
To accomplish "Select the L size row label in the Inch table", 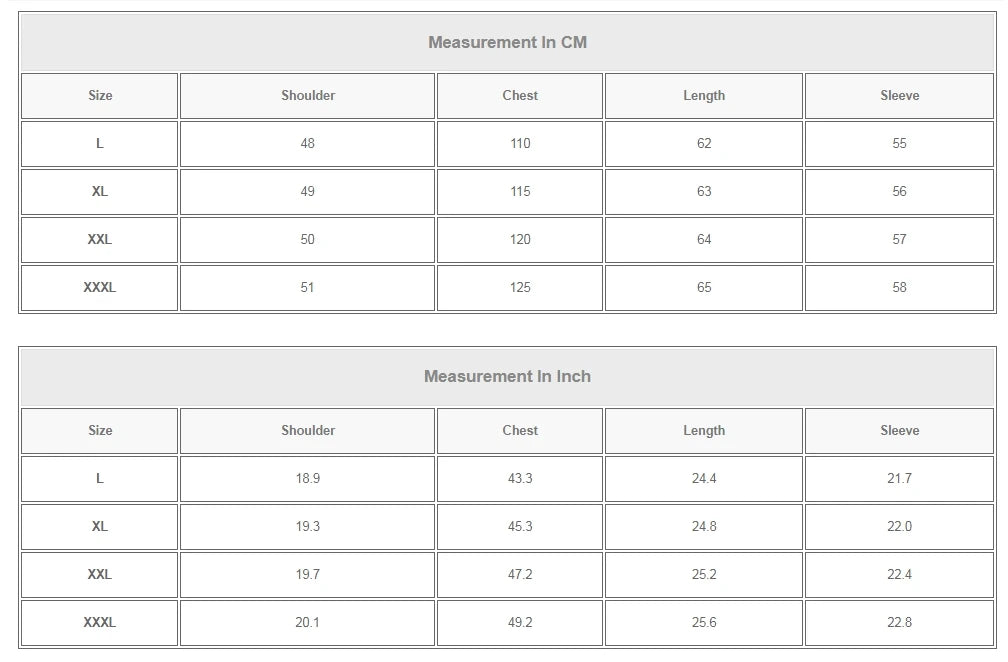I will (100, 479).
